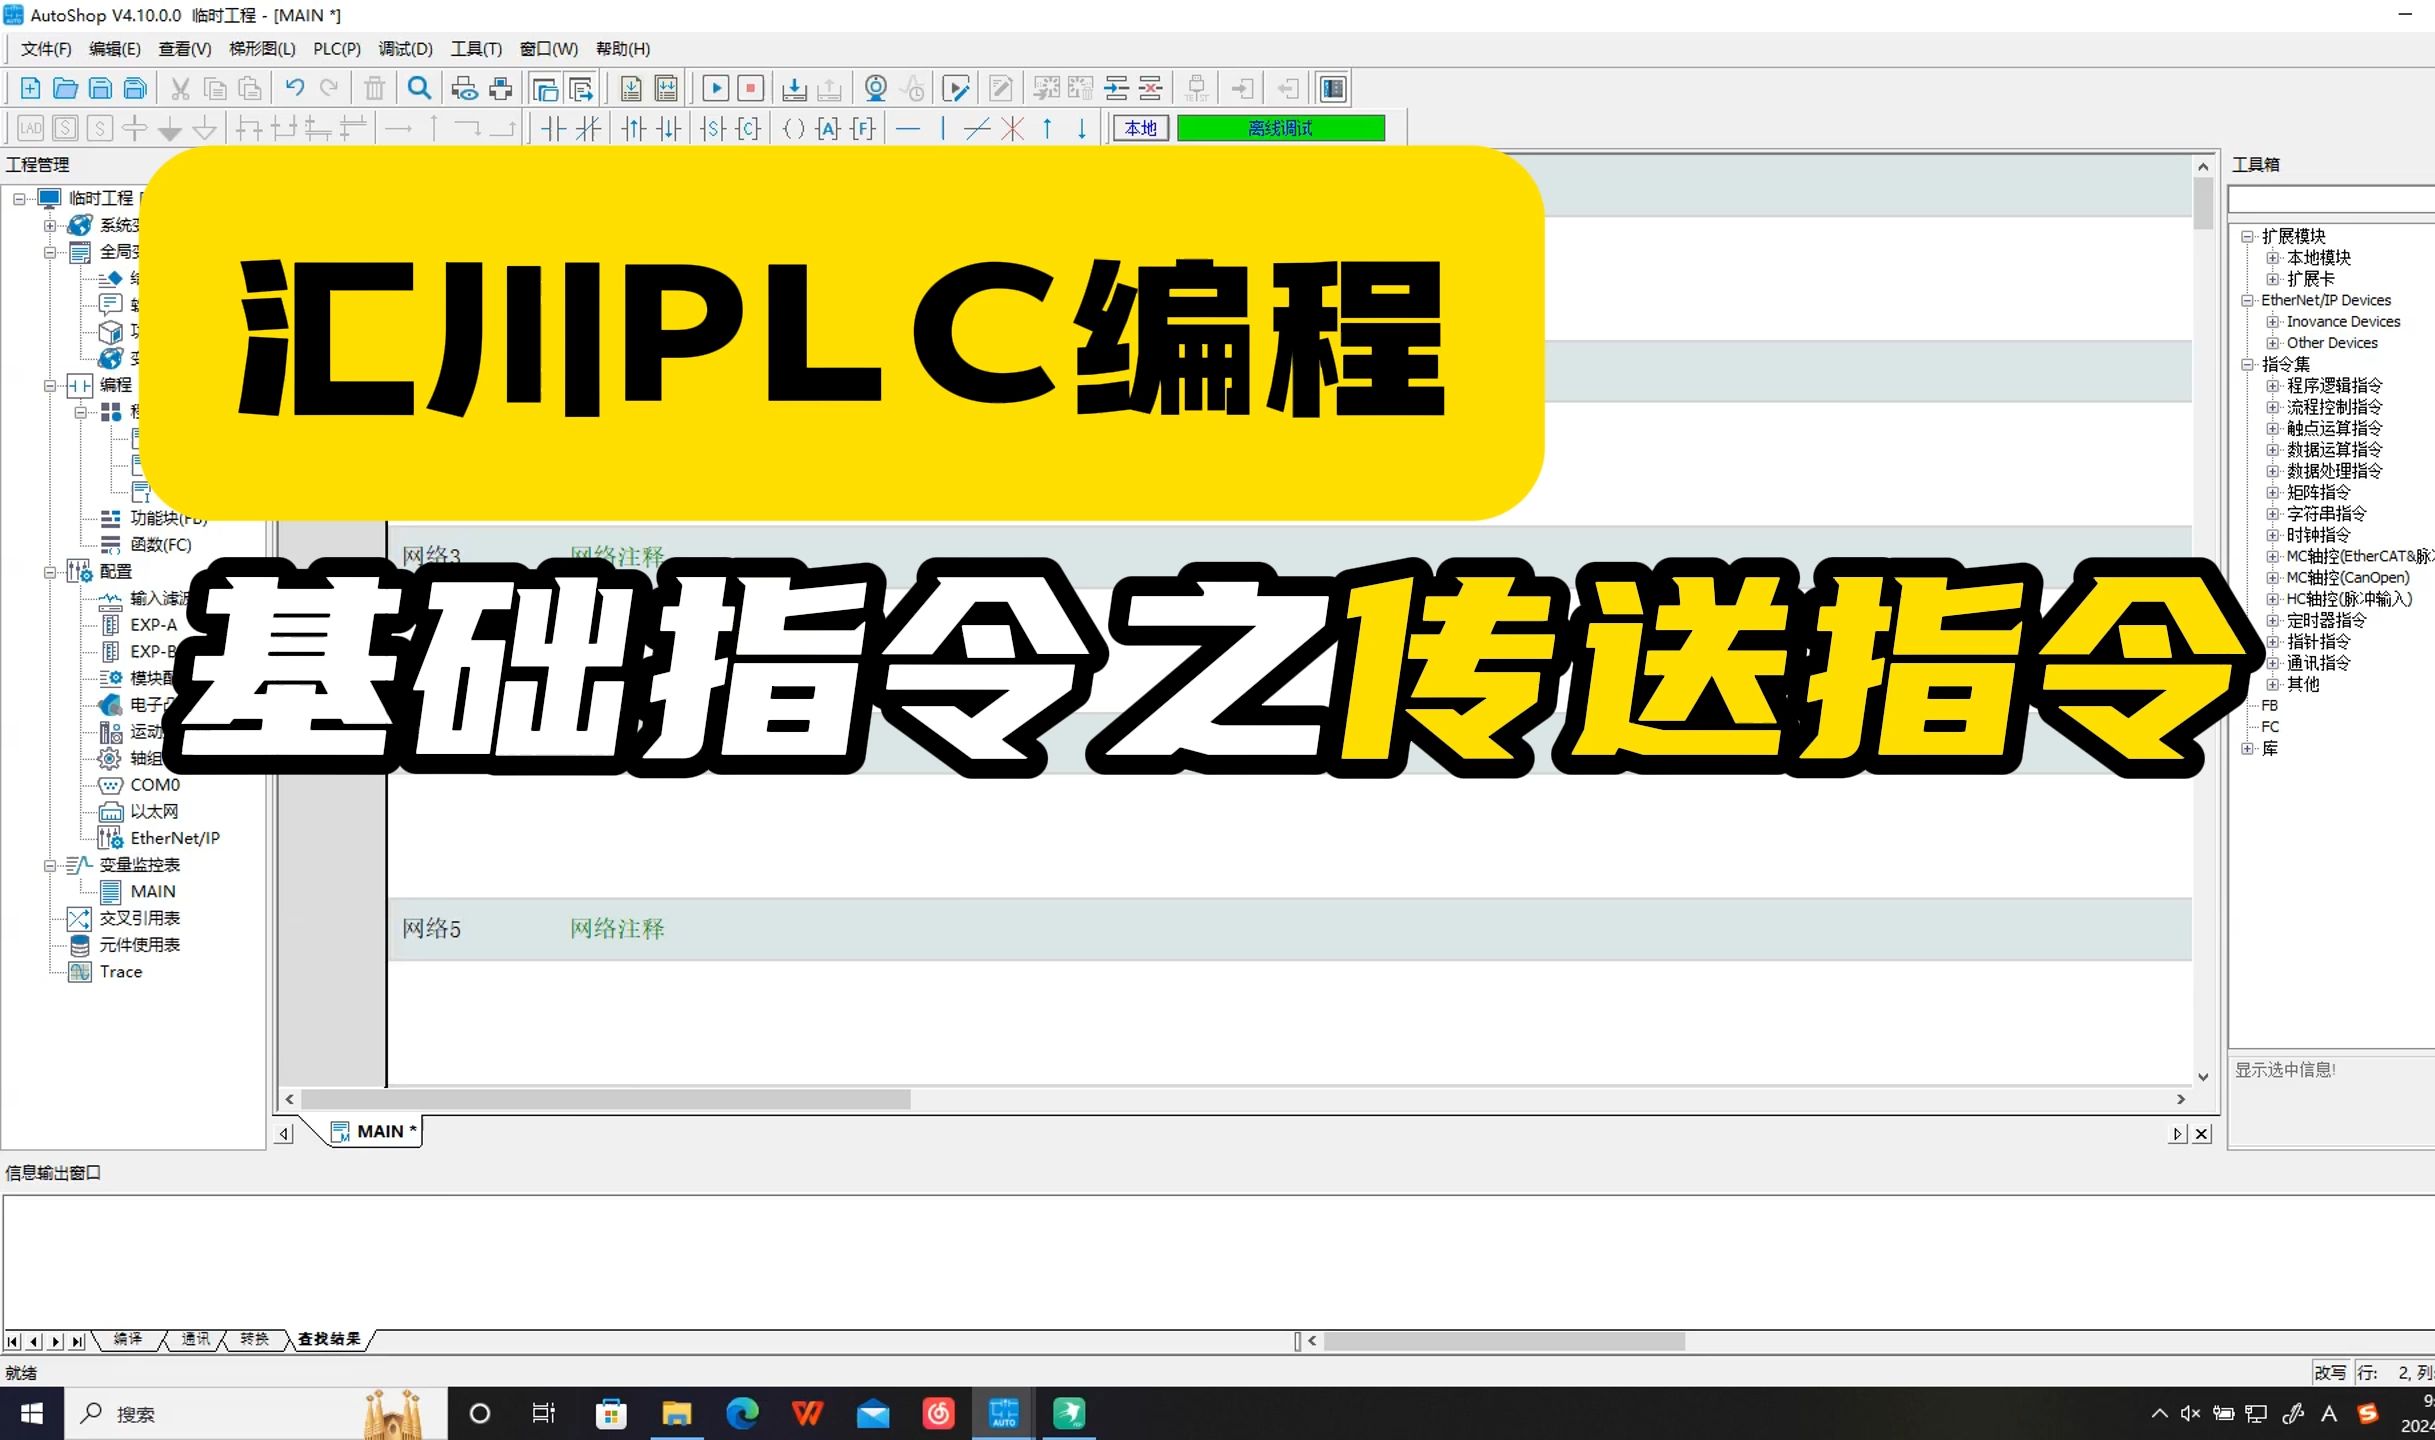Click the 本地 button on the toolbar
Viewport: 2435px width, 1440px height.
click(1138, 128)
